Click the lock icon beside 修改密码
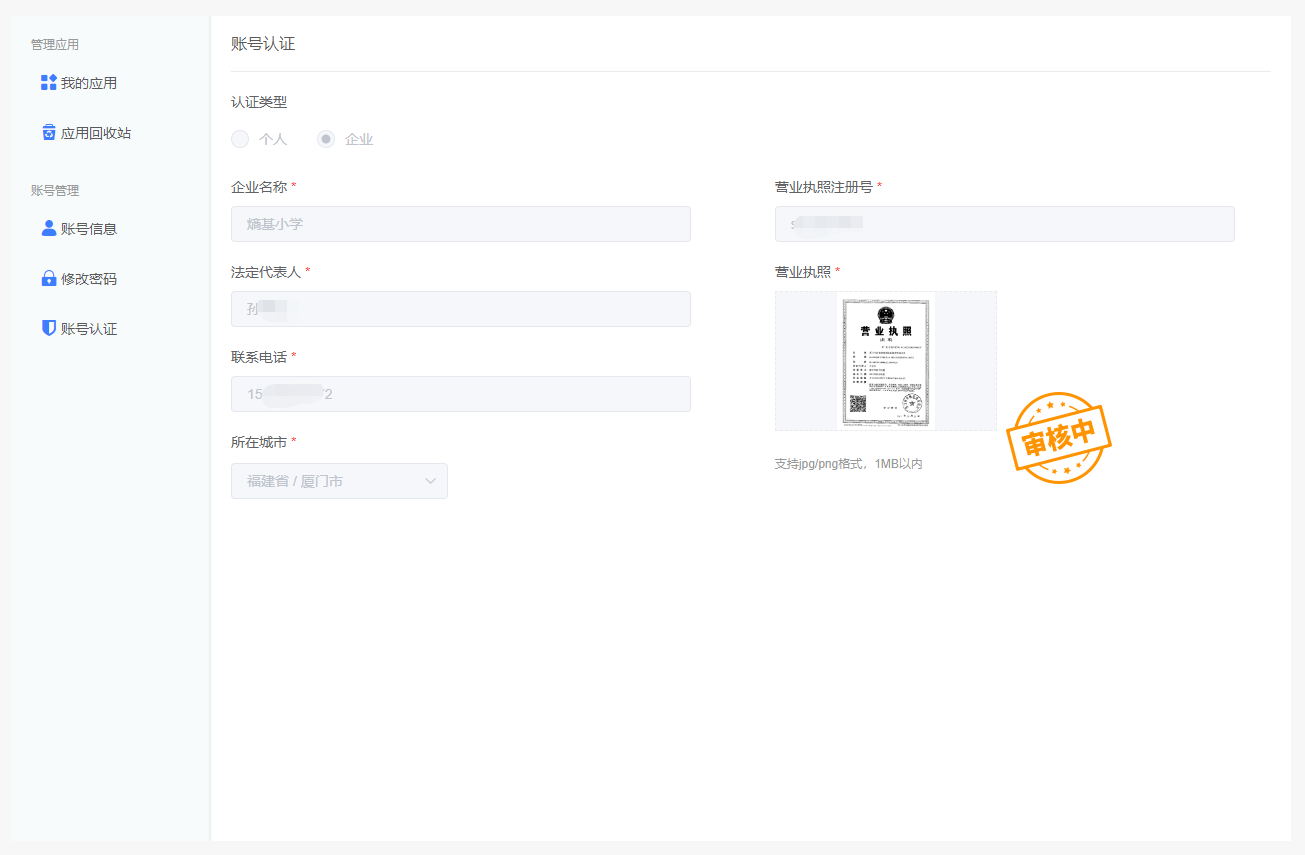1305x855 pixels. pos(47,278)
